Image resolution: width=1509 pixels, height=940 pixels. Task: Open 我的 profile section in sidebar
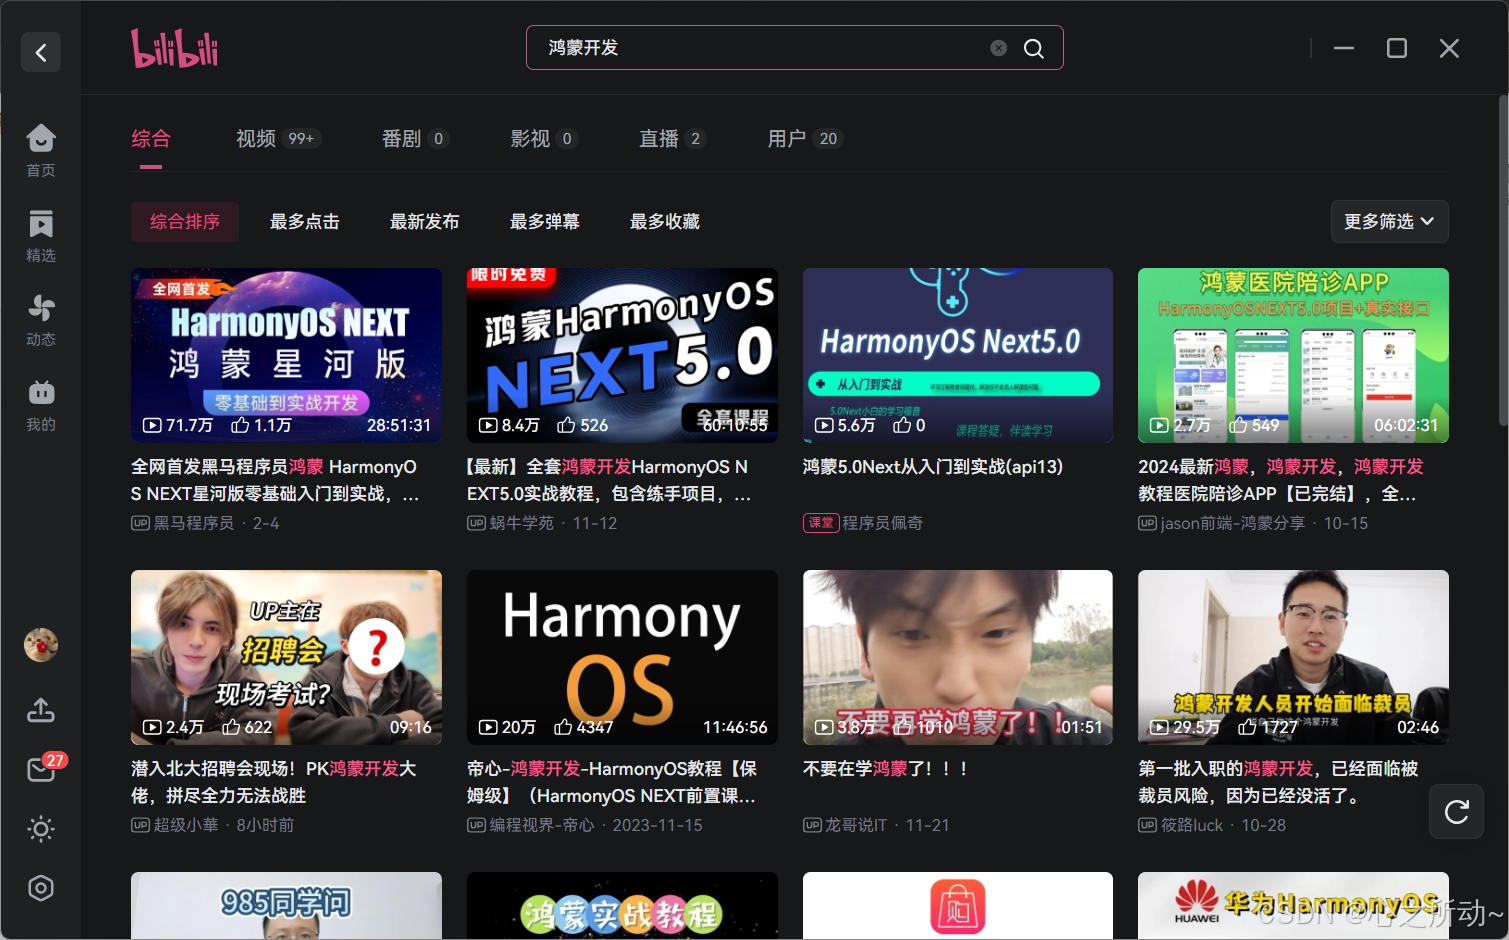(x=41, y=406)
